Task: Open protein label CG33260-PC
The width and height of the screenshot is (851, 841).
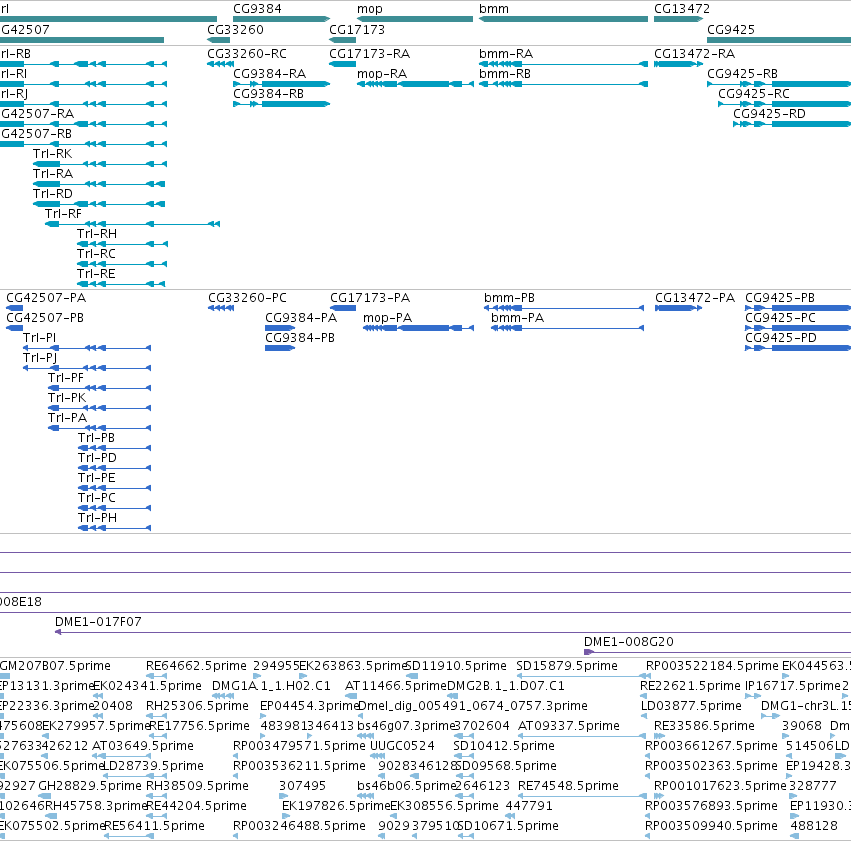Action: click(x=247, y=298)
